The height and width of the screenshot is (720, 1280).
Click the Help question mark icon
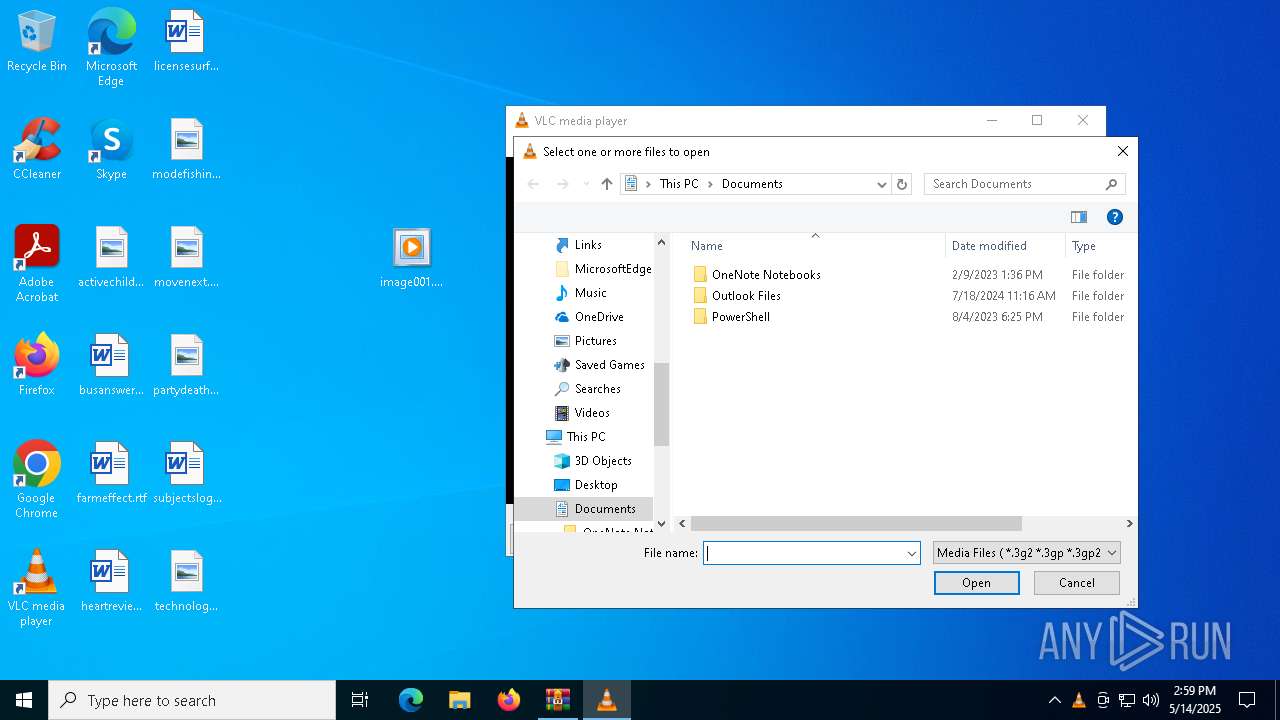click(1115, 217)
